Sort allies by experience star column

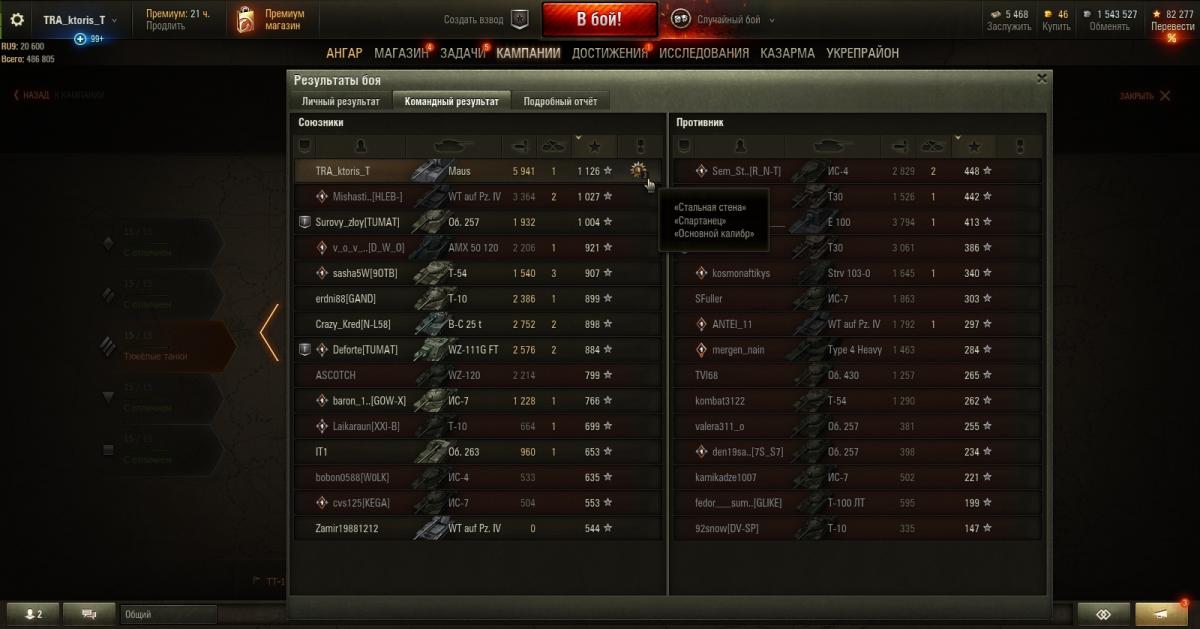click(594, 146)
